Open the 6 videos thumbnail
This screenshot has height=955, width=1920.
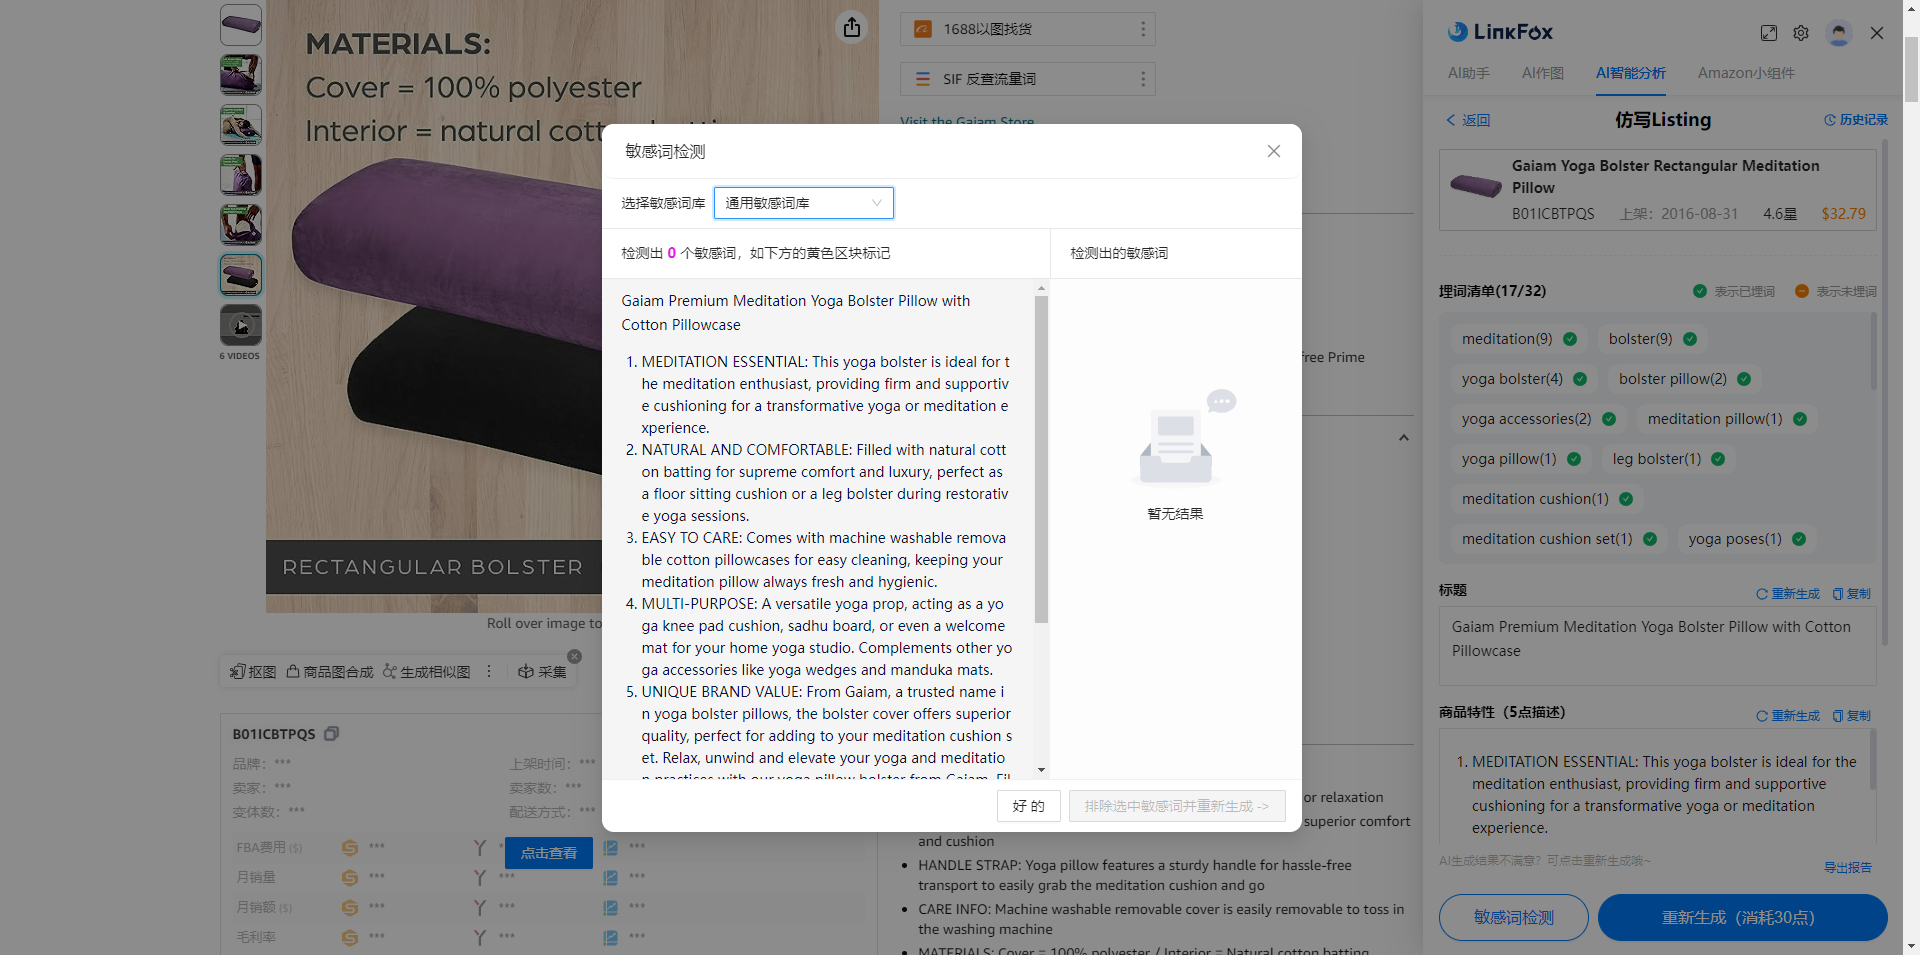coord(241,325)
